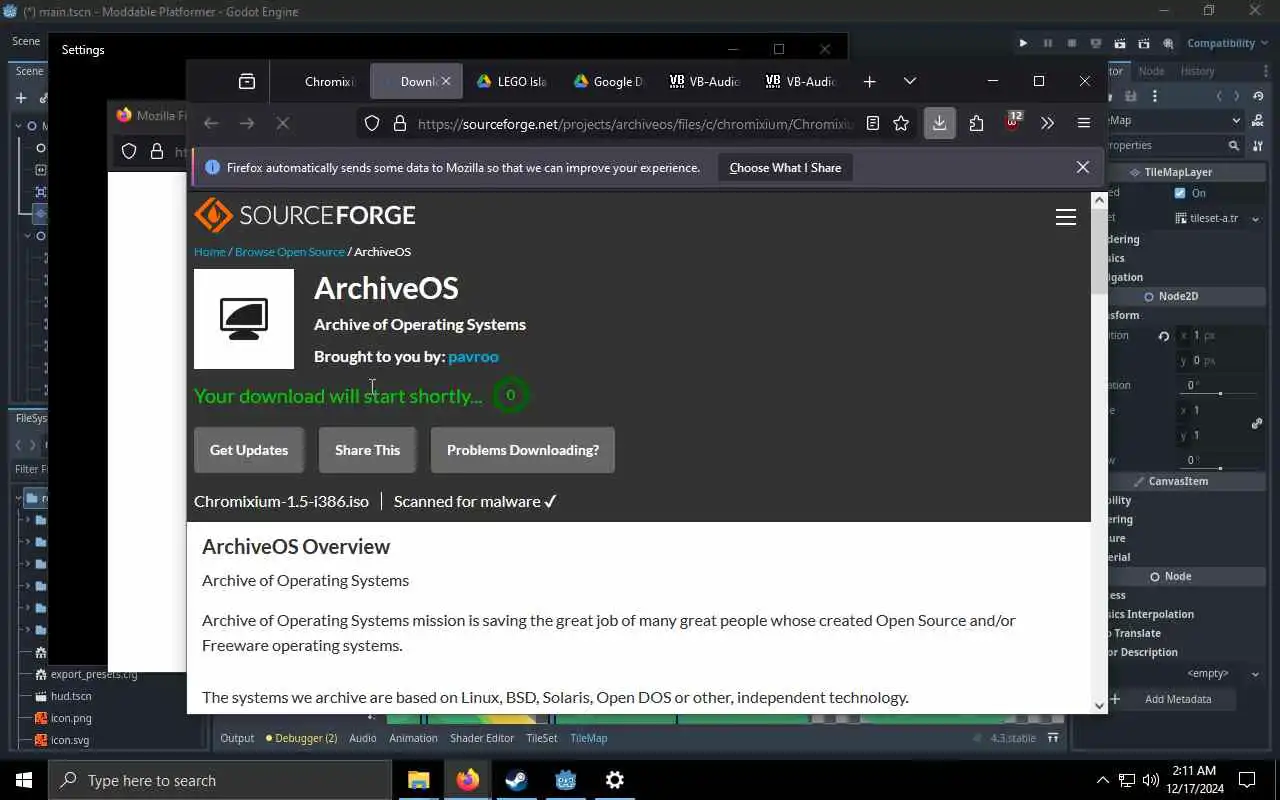This screenshot has width=1280, height=800.
Task: Run a specific scene in Godot
Action: click(1144, 43)
